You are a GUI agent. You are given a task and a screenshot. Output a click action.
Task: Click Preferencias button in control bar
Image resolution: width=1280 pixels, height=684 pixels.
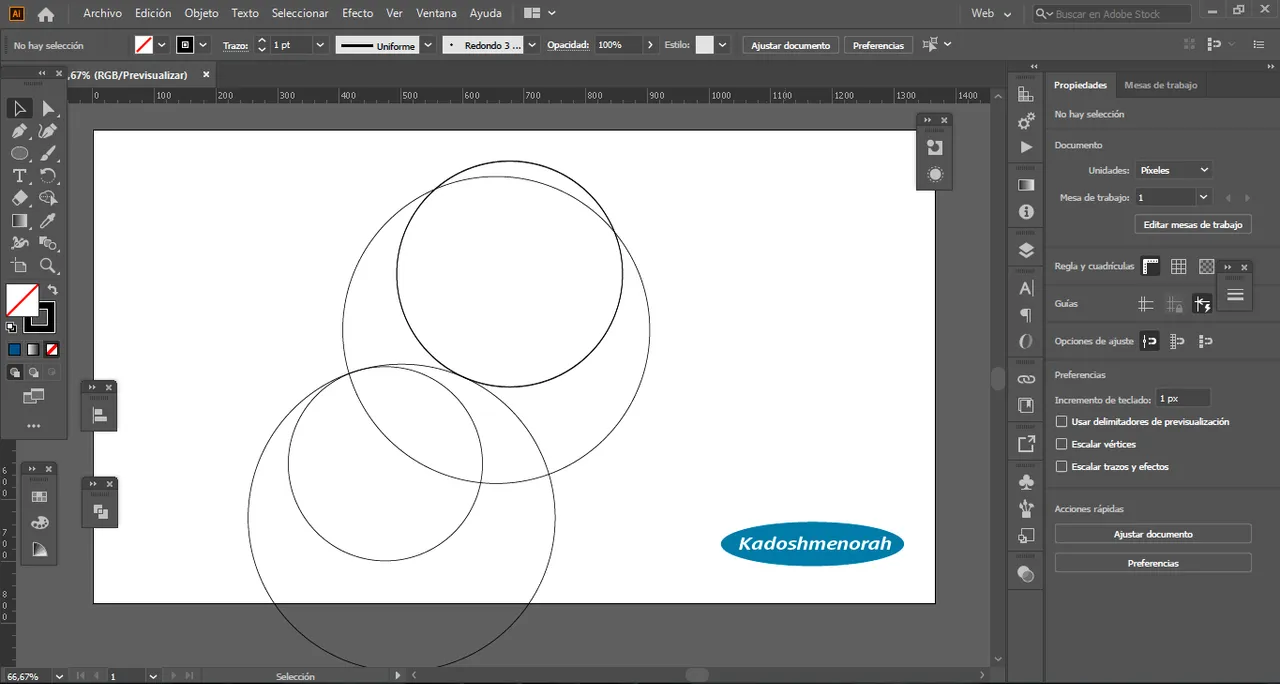coord(878,45)
